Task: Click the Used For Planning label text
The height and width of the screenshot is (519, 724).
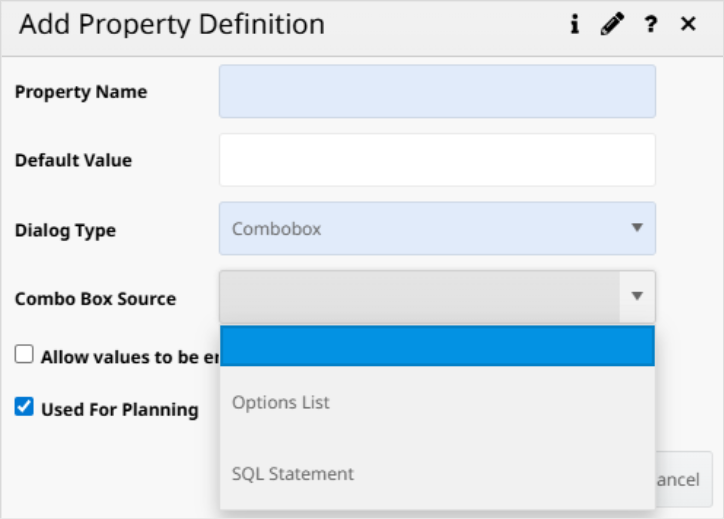Action: pyautogui.click(x=119, y=409)
